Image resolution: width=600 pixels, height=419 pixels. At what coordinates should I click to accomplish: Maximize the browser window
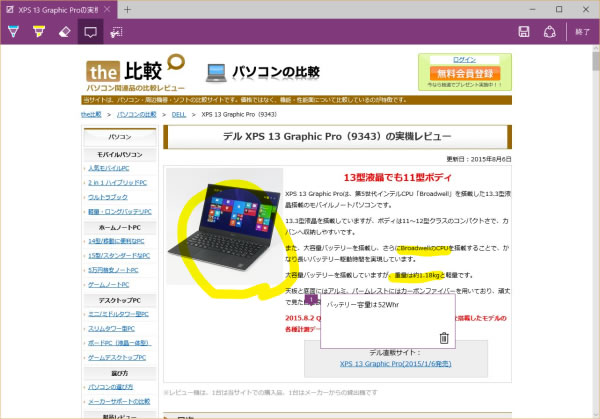(559, 10)
